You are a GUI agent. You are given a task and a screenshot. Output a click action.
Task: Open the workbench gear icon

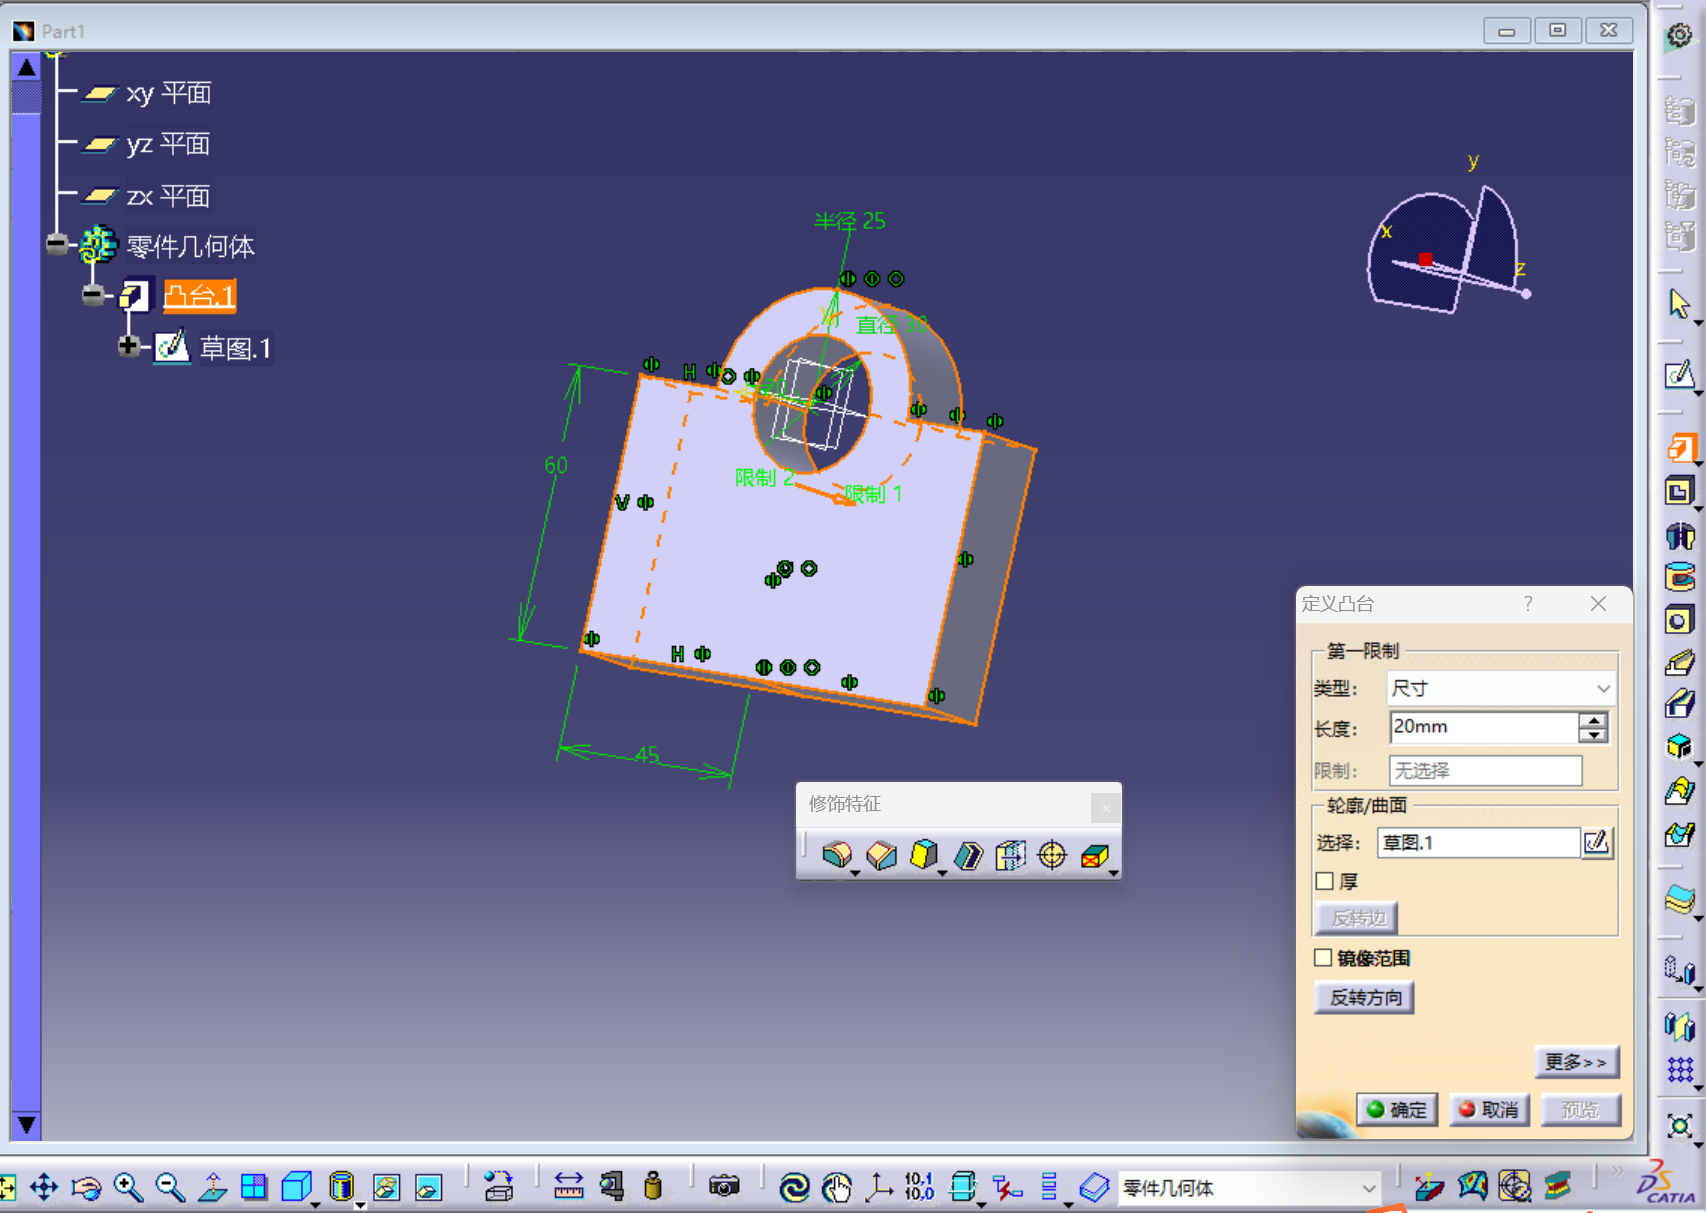pyautogui.click(x=1680, y=36)
